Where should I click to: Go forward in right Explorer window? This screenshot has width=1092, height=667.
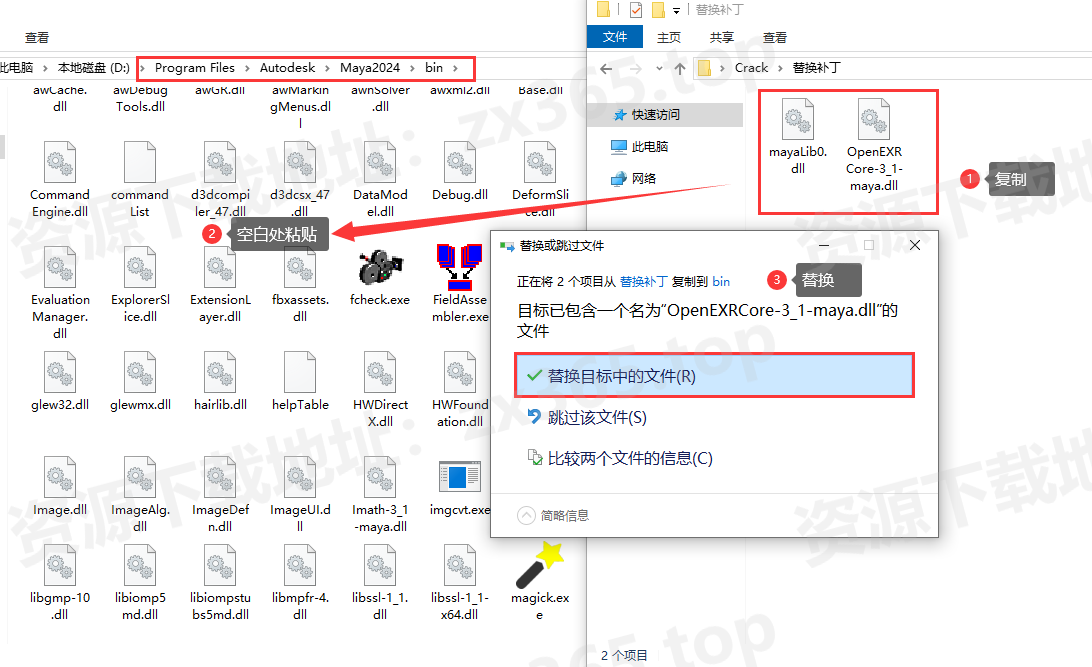pyautogui.click(x=635, y=68)
